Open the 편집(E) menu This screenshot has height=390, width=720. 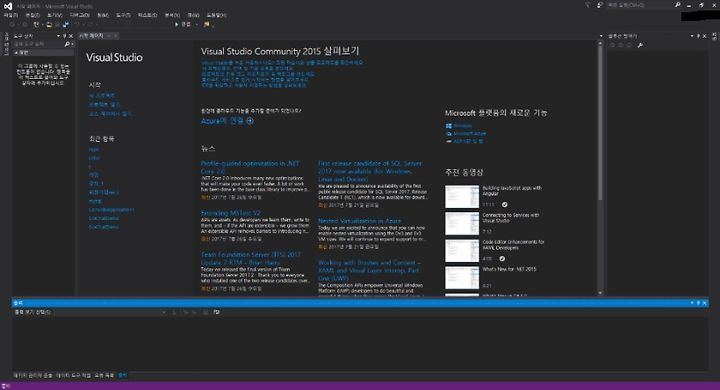tap(32, 15)
